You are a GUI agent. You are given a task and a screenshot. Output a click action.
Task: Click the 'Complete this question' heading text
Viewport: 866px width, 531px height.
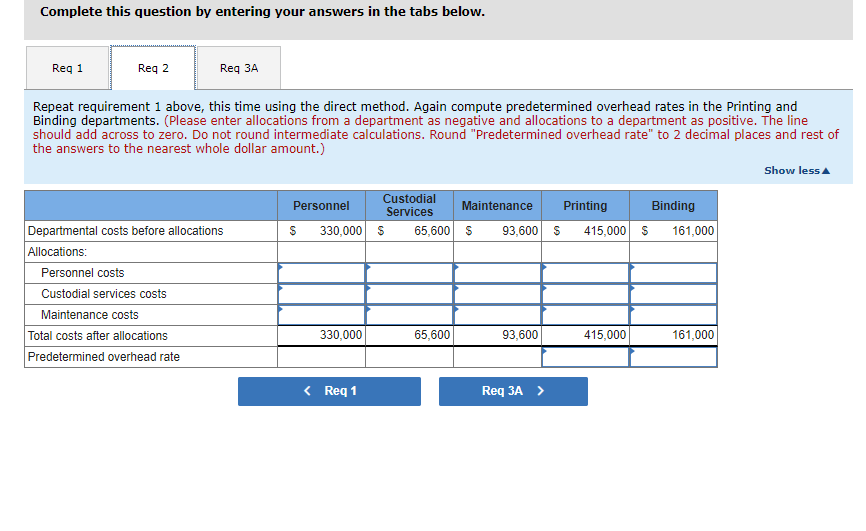[262, 12]
